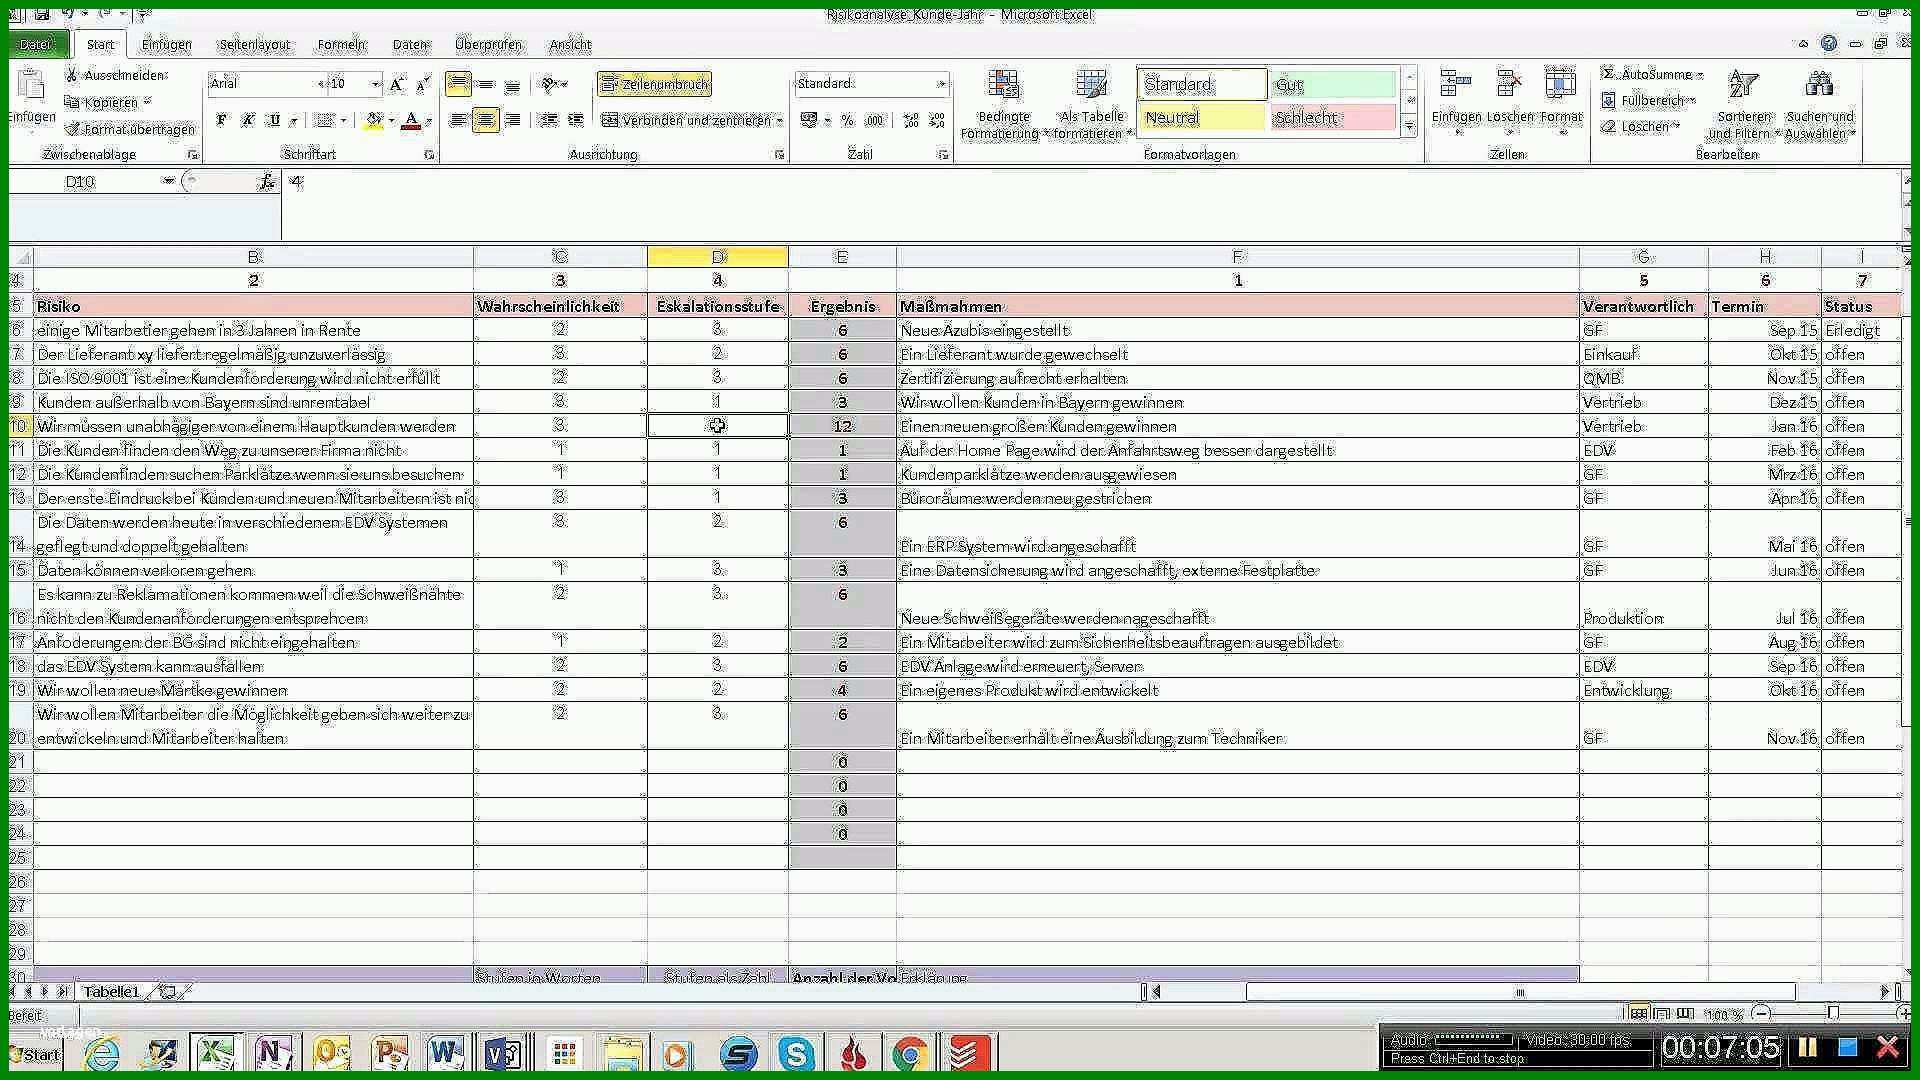
Task: Toggle Zeilenumbruch wrap text
Action: [x=655, y=85]
